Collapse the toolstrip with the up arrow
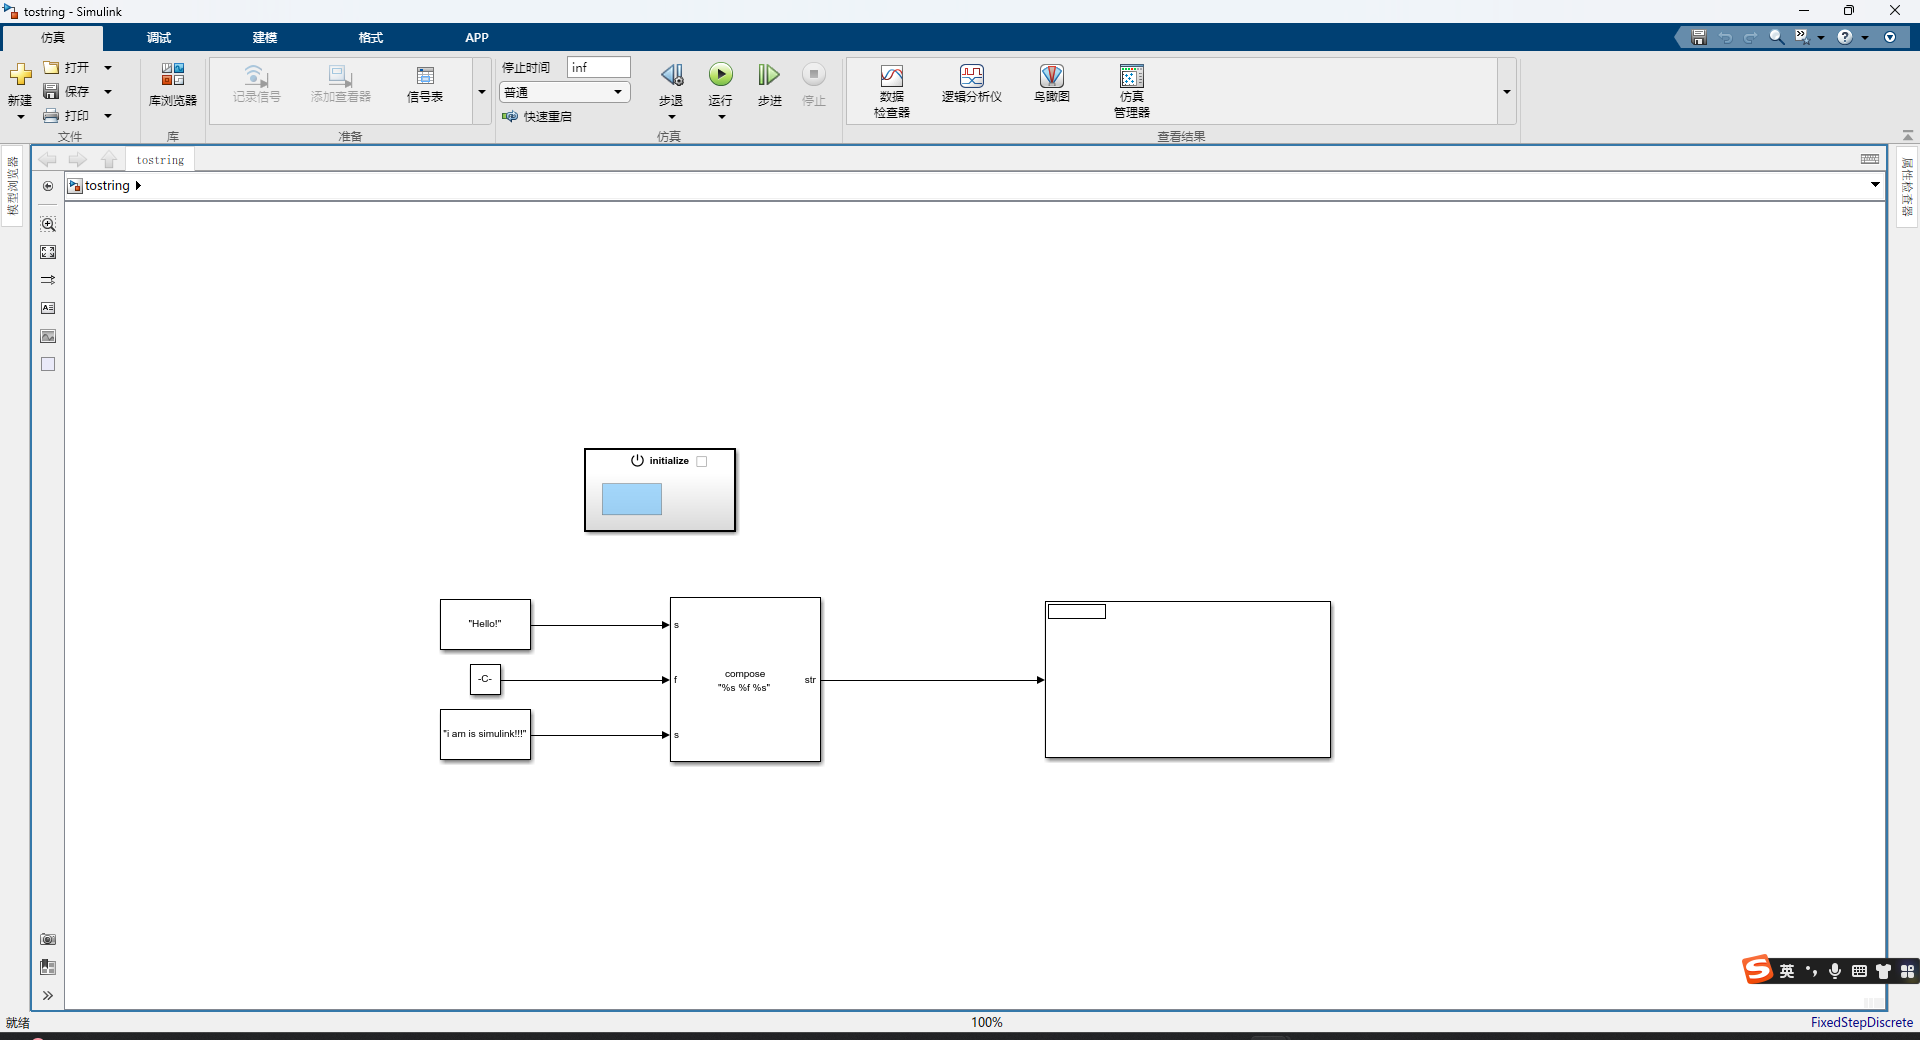The height and width of the screenshot is (1040, 1920). [1908, 135]
